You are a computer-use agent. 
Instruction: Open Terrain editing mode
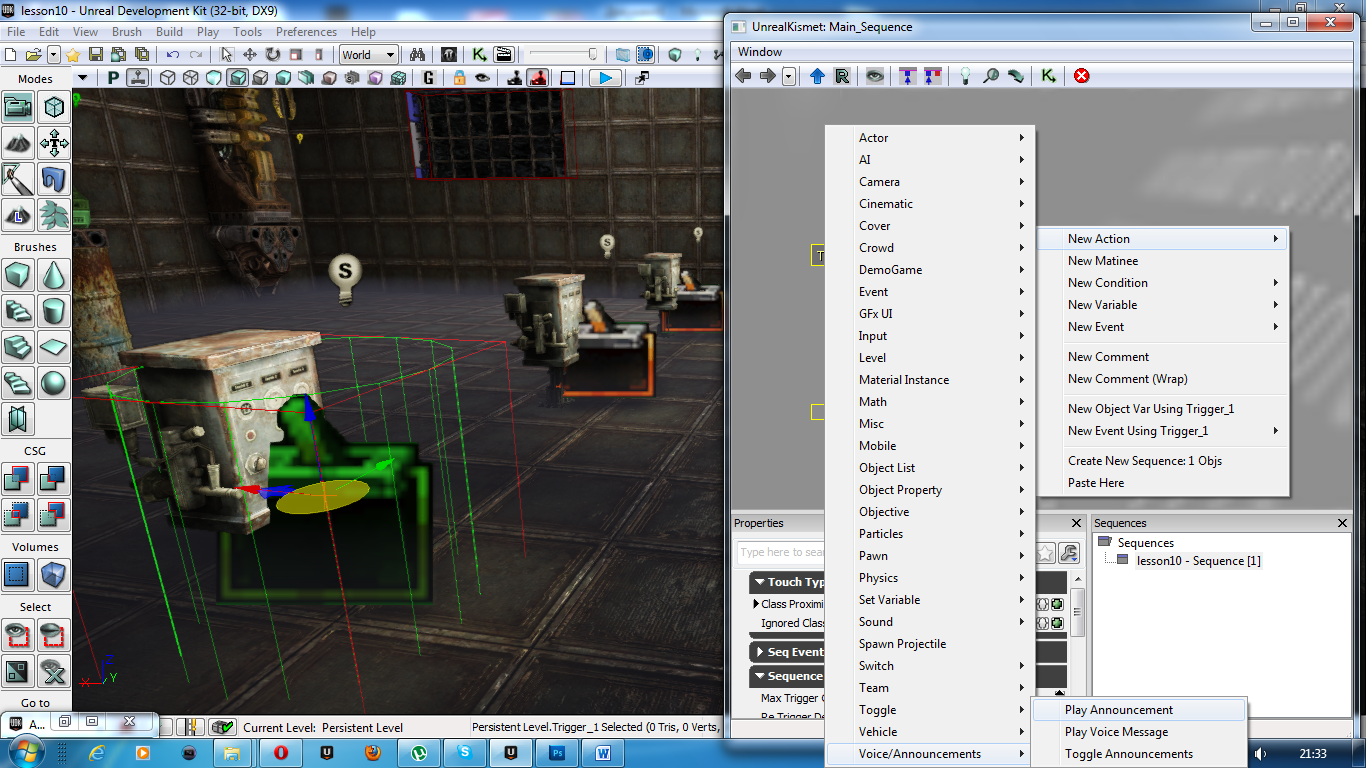tap(19, 143)
